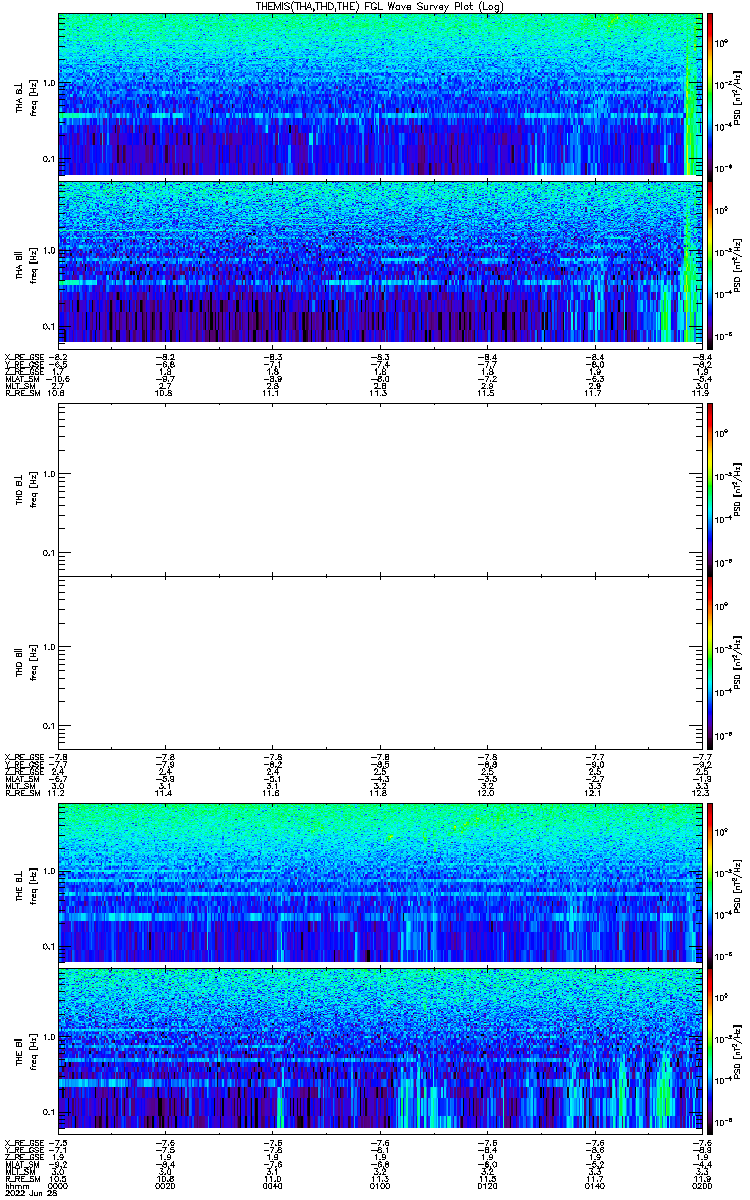Click the 0000 time tick label
Screen dimensions: 750x1200
(x=59, y=1186)
